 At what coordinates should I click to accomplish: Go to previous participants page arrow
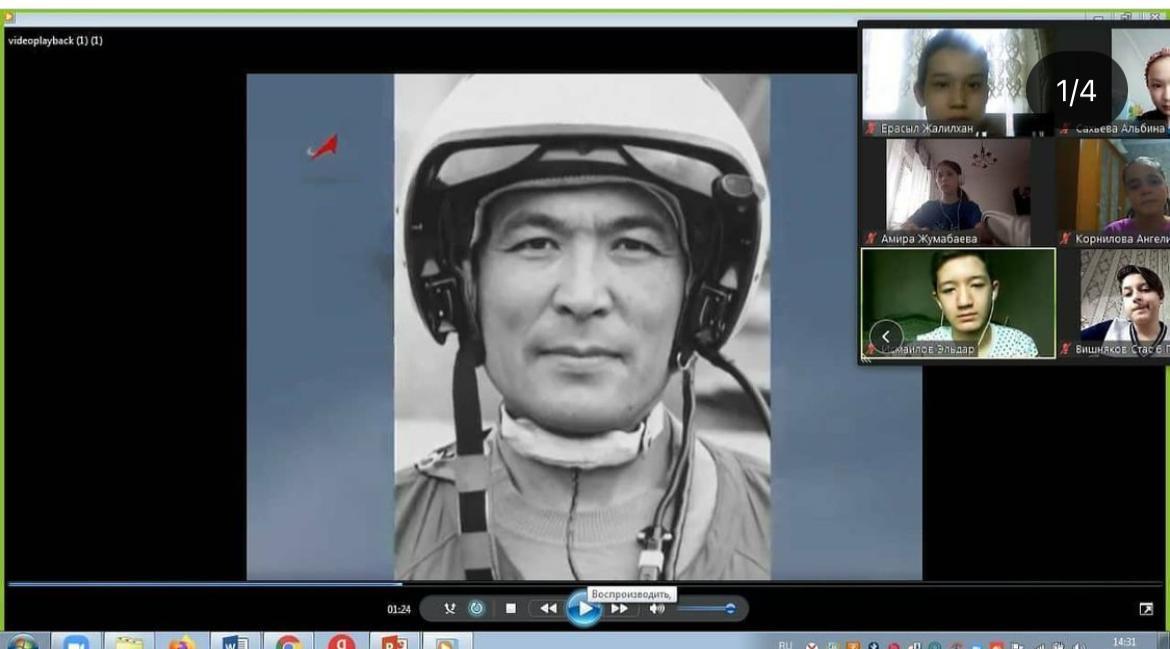[x=885, y=337]
